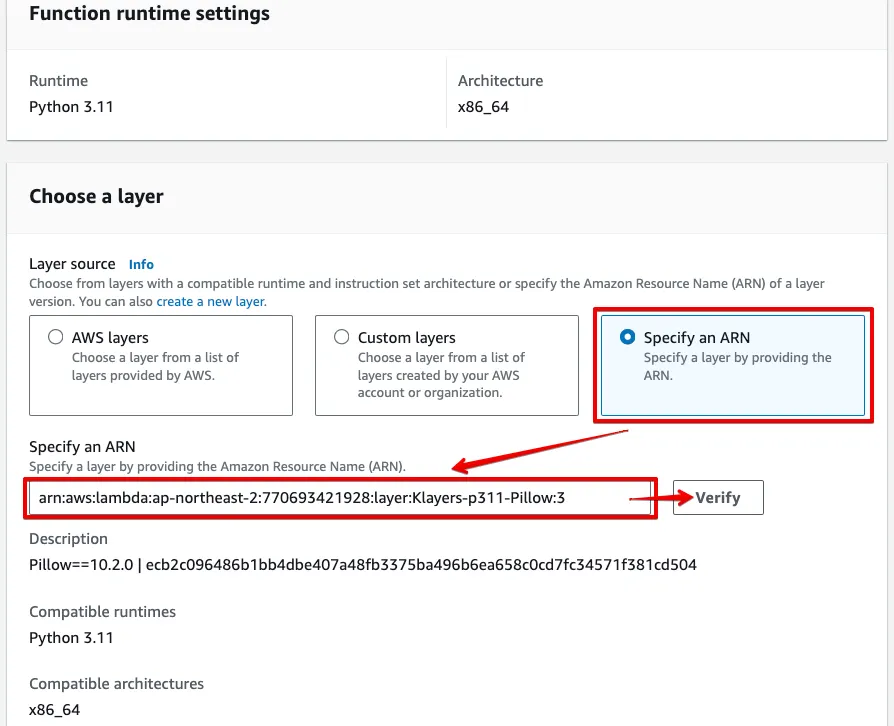This screenshot has width=894, height=726.
Task: Select the AWS layers radio button
Action: (56, 338)
